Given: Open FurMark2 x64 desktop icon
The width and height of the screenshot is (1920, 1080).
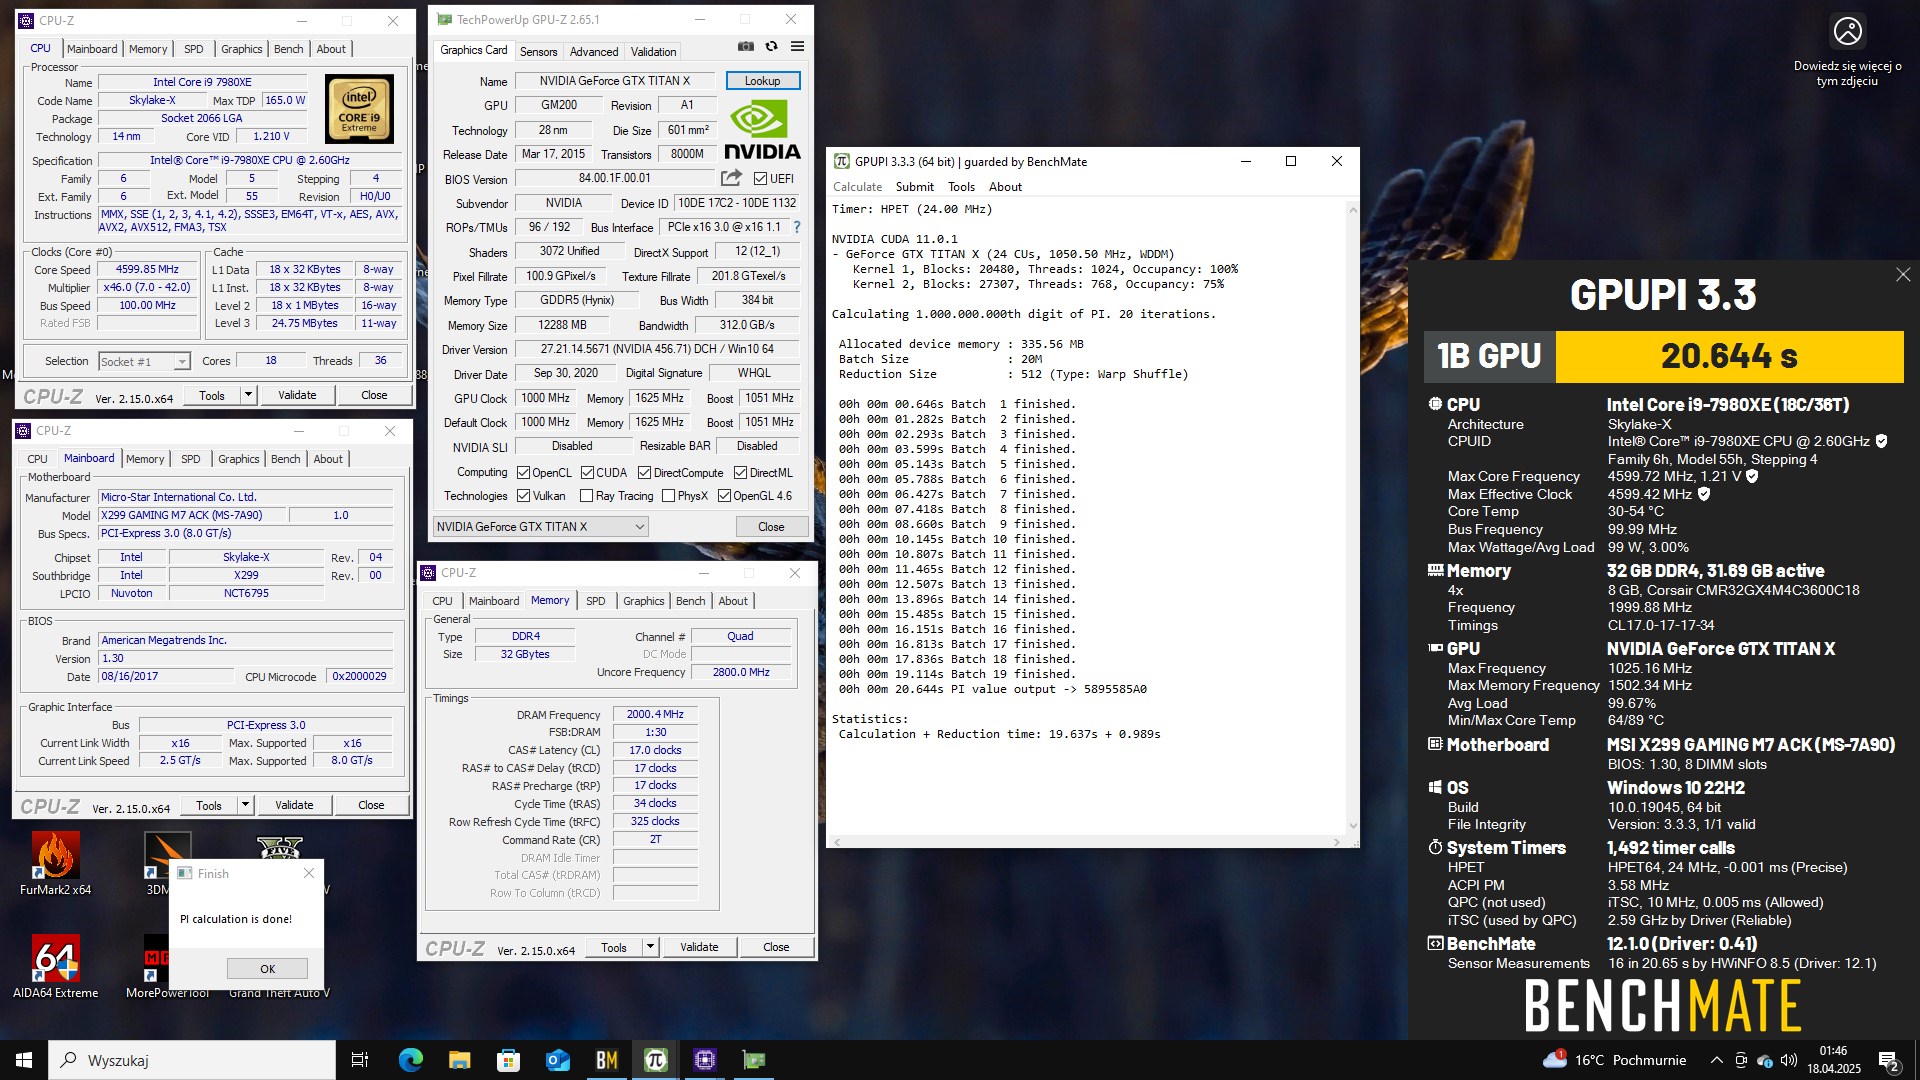Looking at the screenshot, I should tap(55, 862).
